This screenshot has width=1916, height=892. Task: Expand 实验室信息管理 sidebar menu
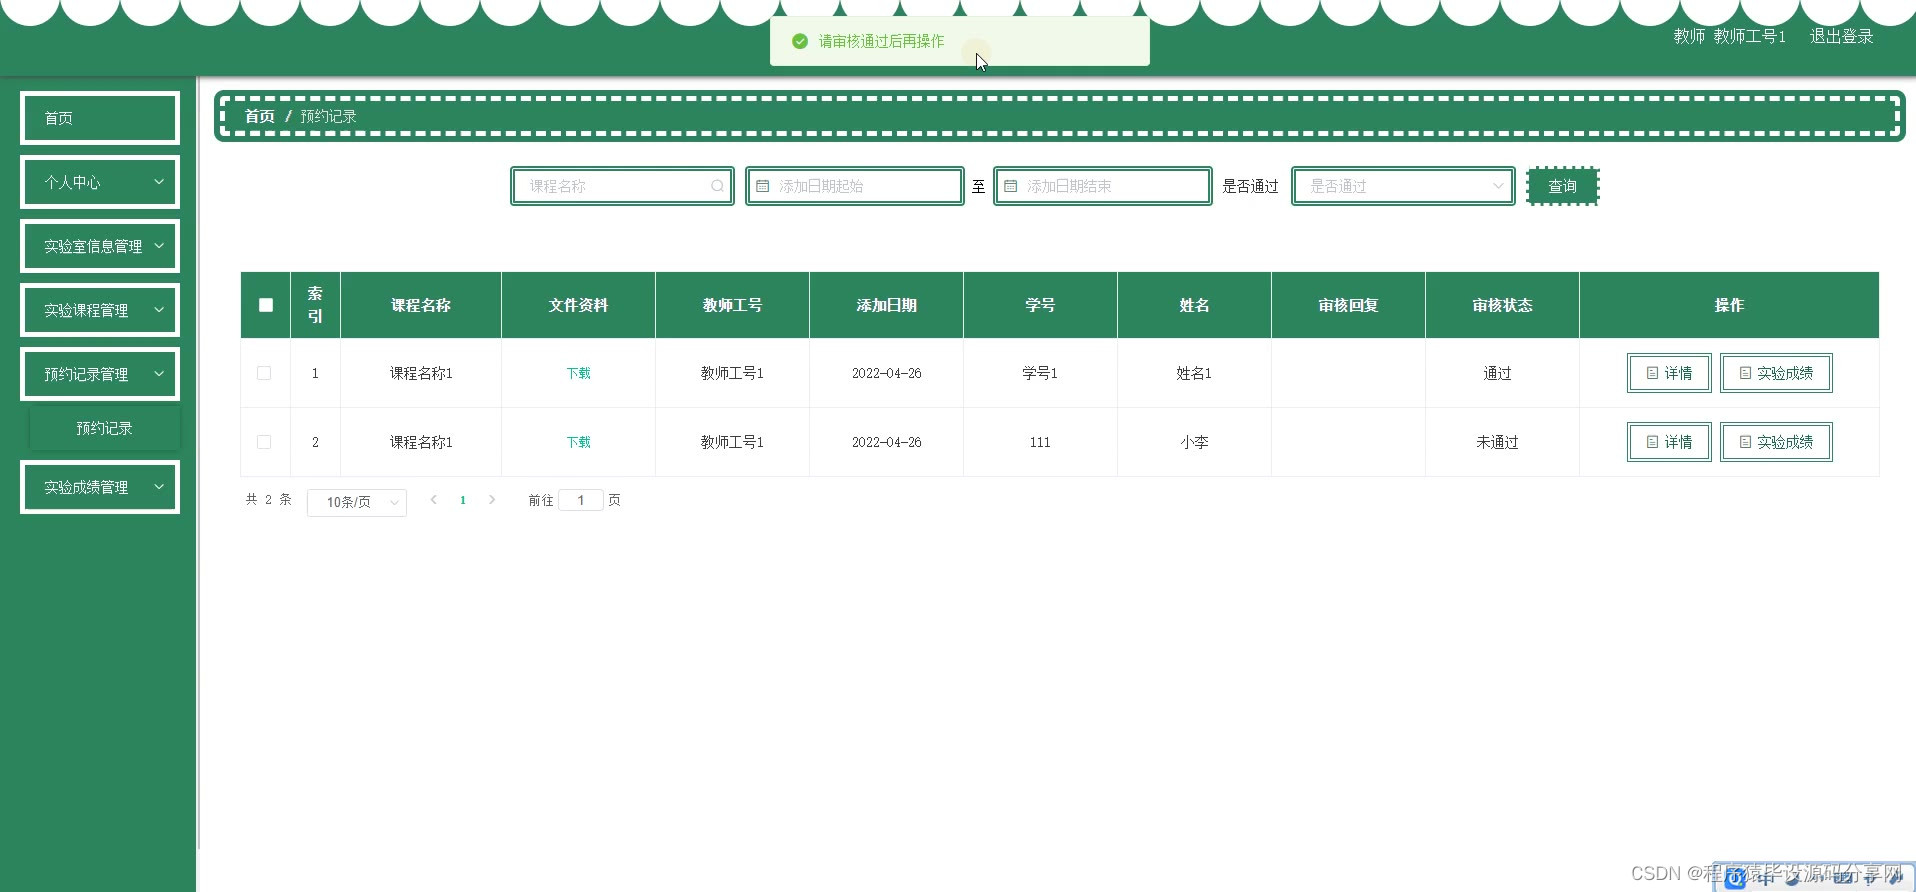tap(100, 246)
